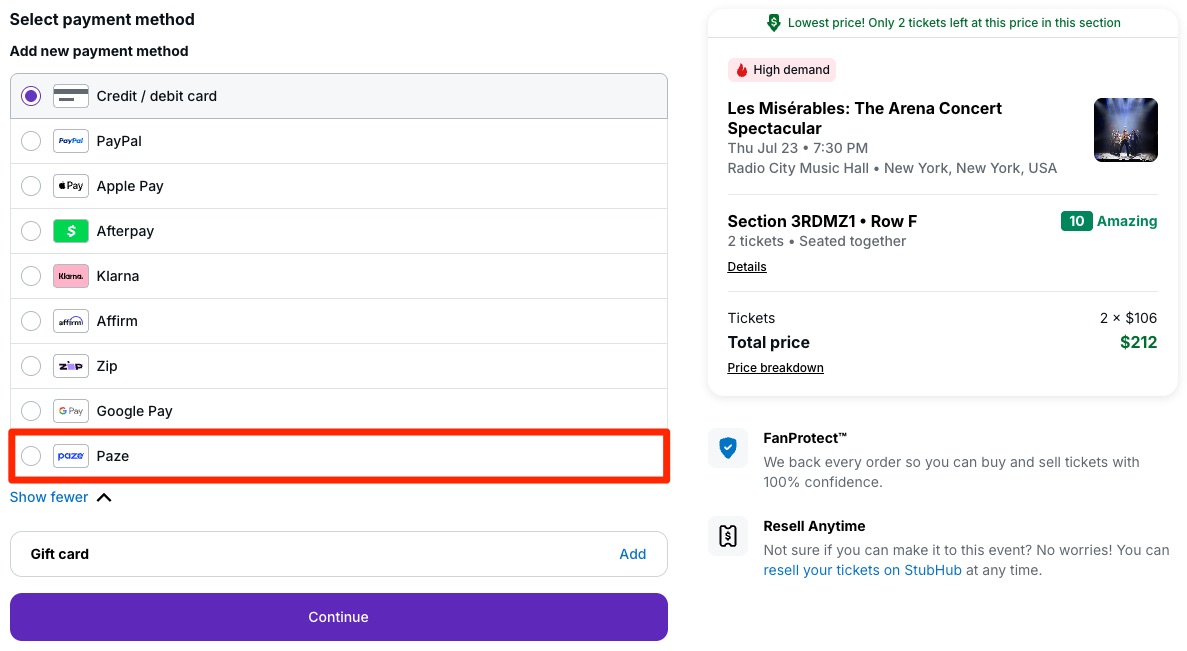The image size is (1187, 651).
Task: Select the Paze radio button
Action: click(31, 456)
